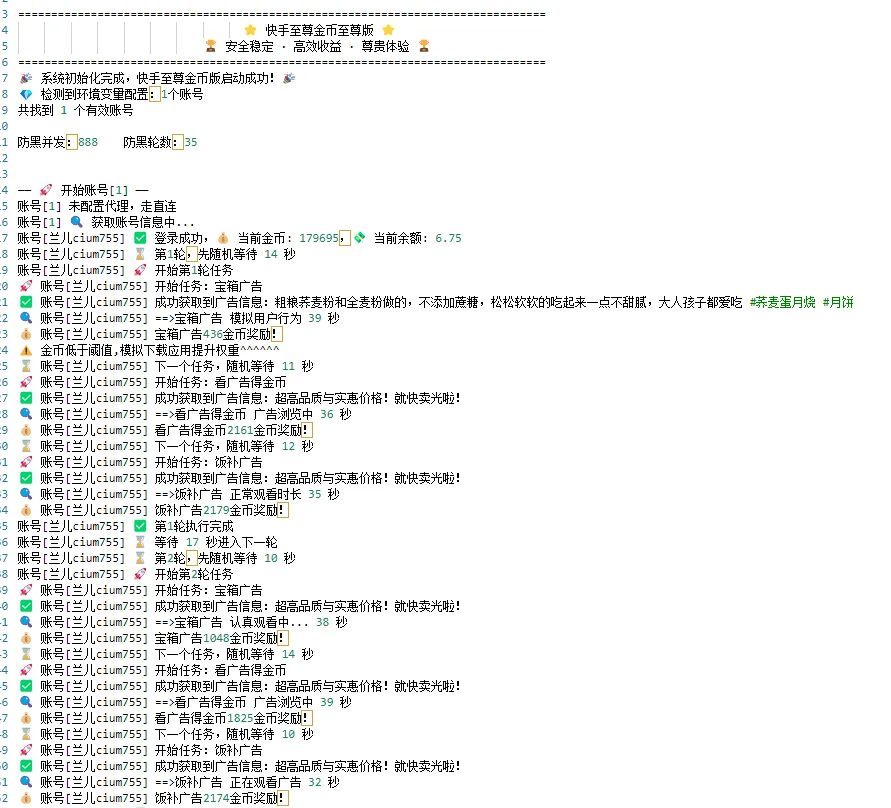Click the green check beside 登录成功
The height and width of the screenshot is (808, 891).
point(140,238)
